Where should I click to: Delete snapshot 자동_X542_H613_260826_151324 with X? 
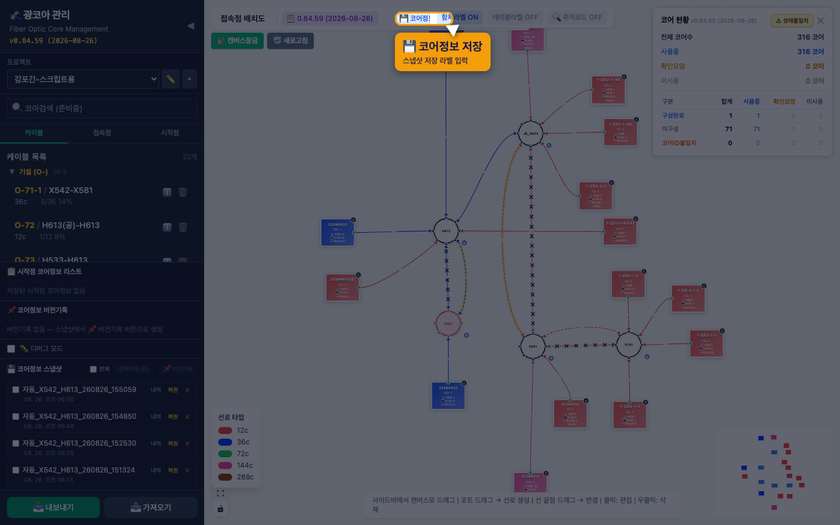pos(187,470)
